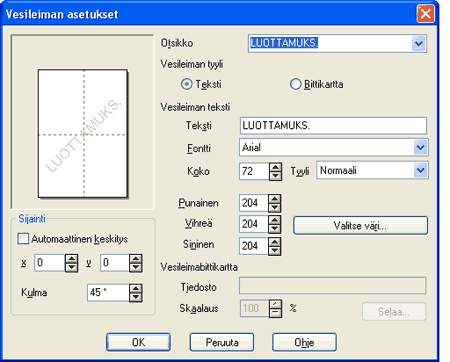Decrease the x position value

click(72, 267)
